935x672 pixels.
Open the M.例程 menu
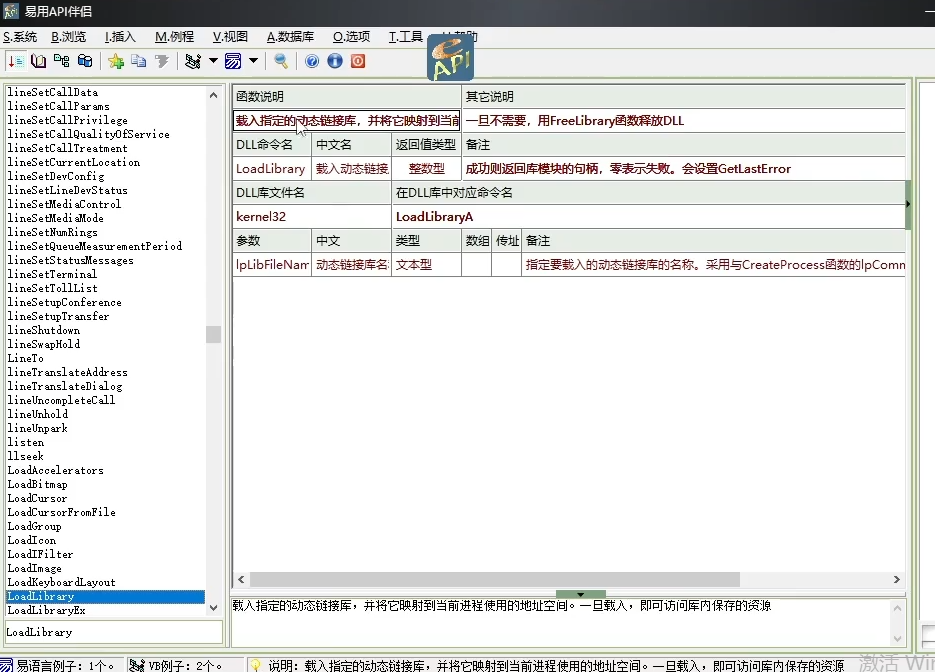[x=174, y=37]
